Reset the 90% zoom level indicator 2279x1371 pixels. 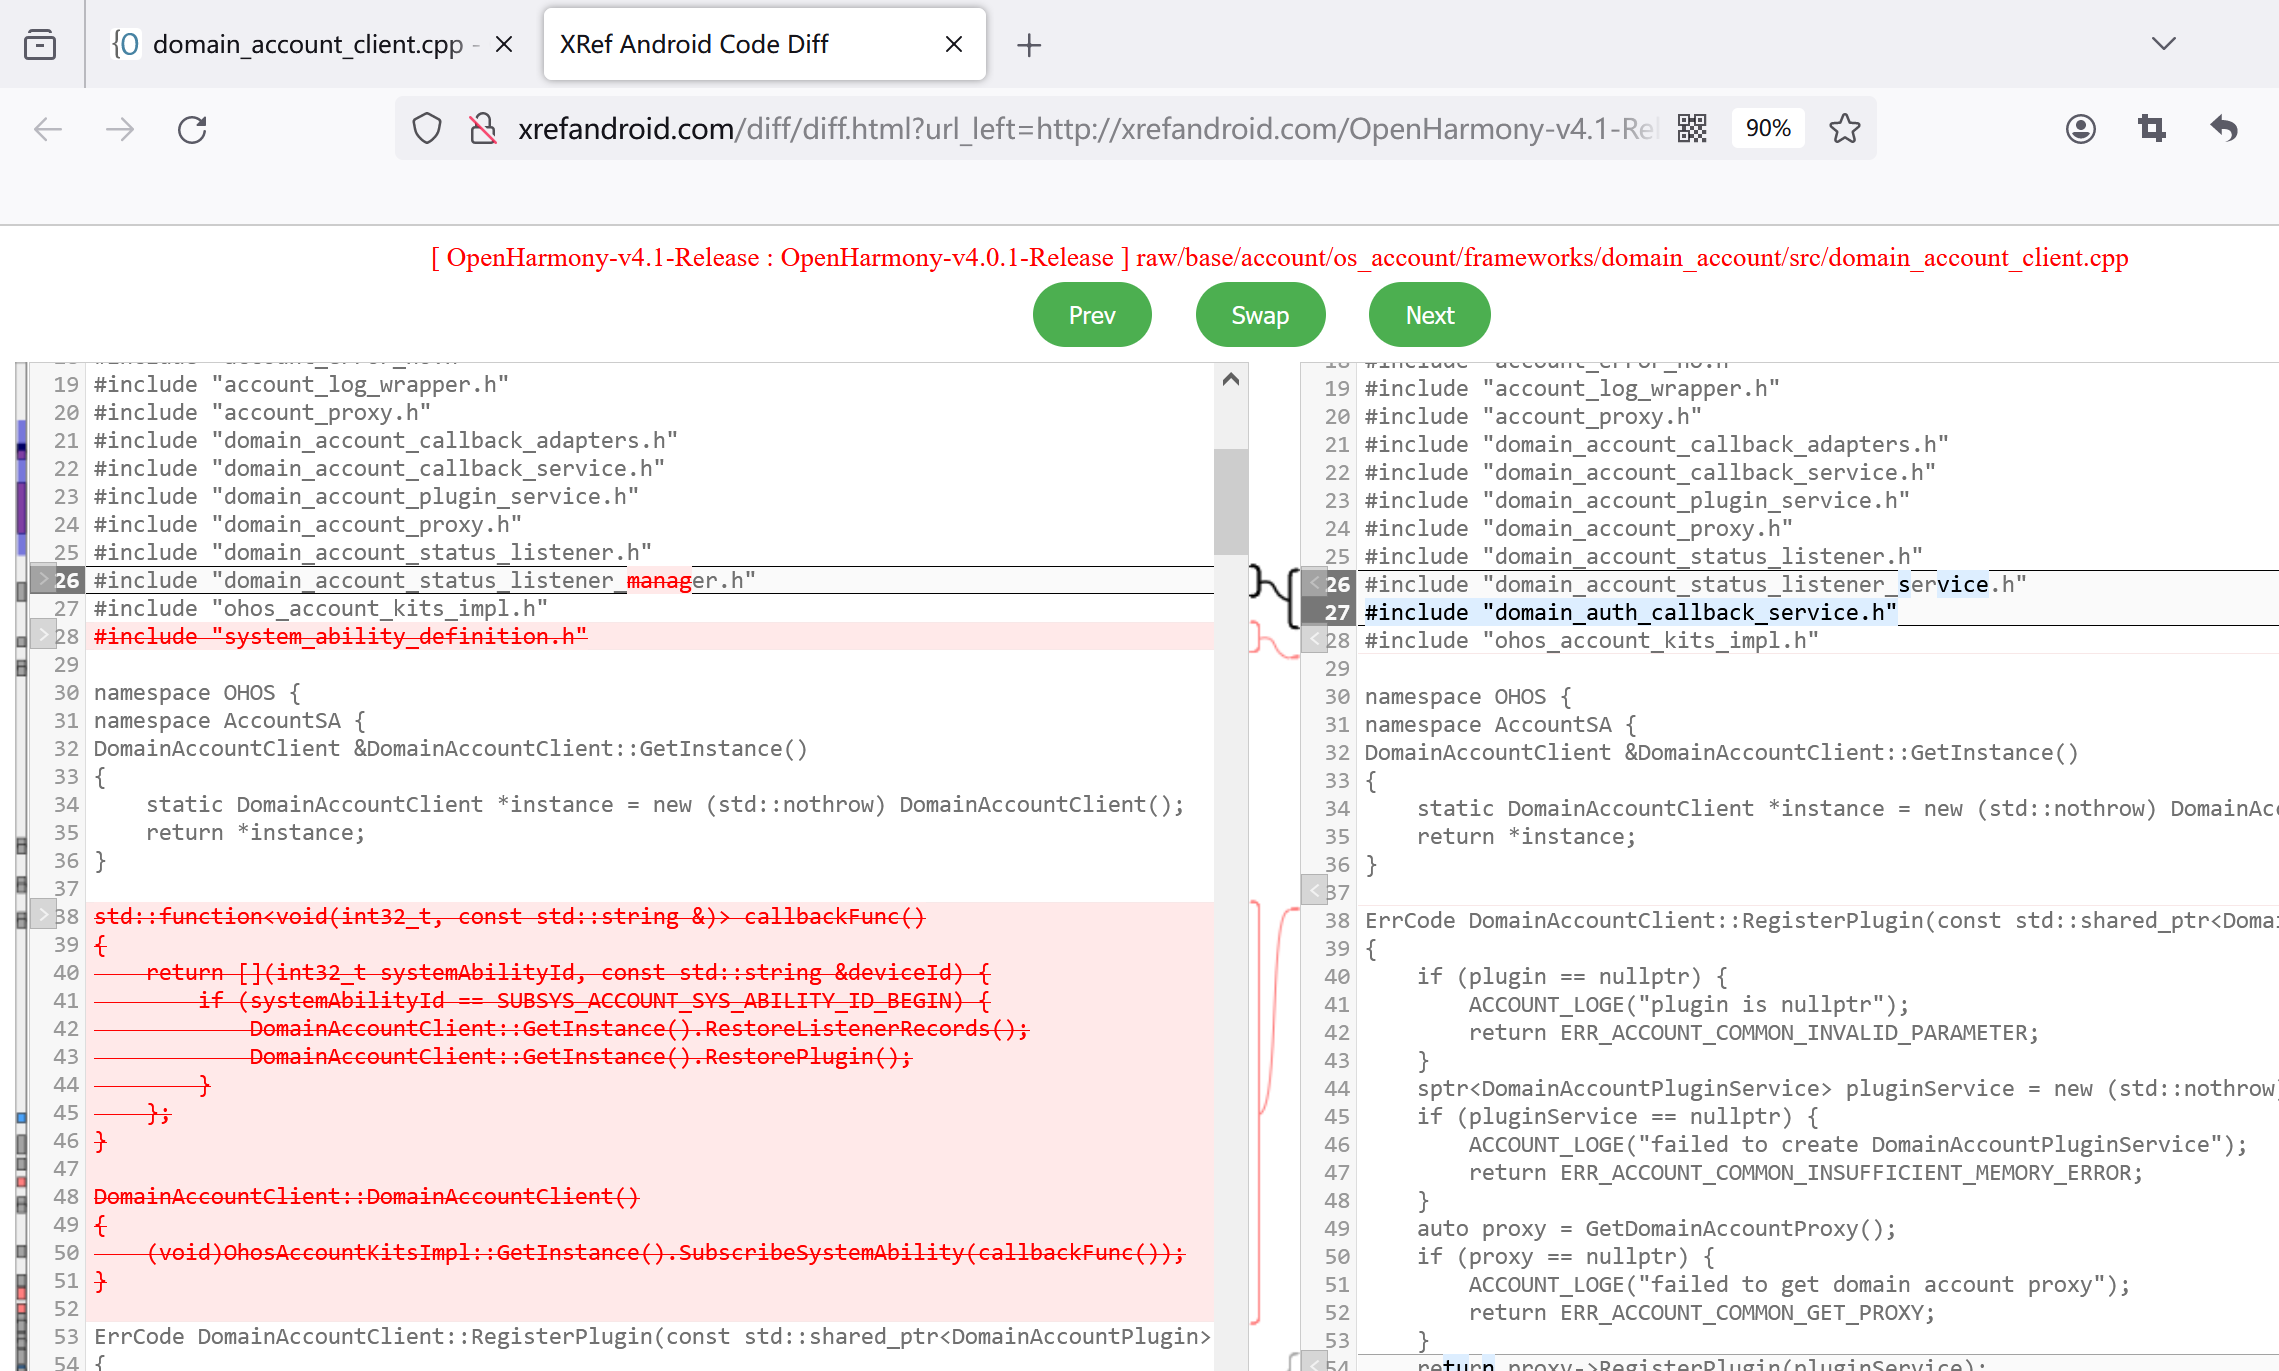pos(1767,129)
